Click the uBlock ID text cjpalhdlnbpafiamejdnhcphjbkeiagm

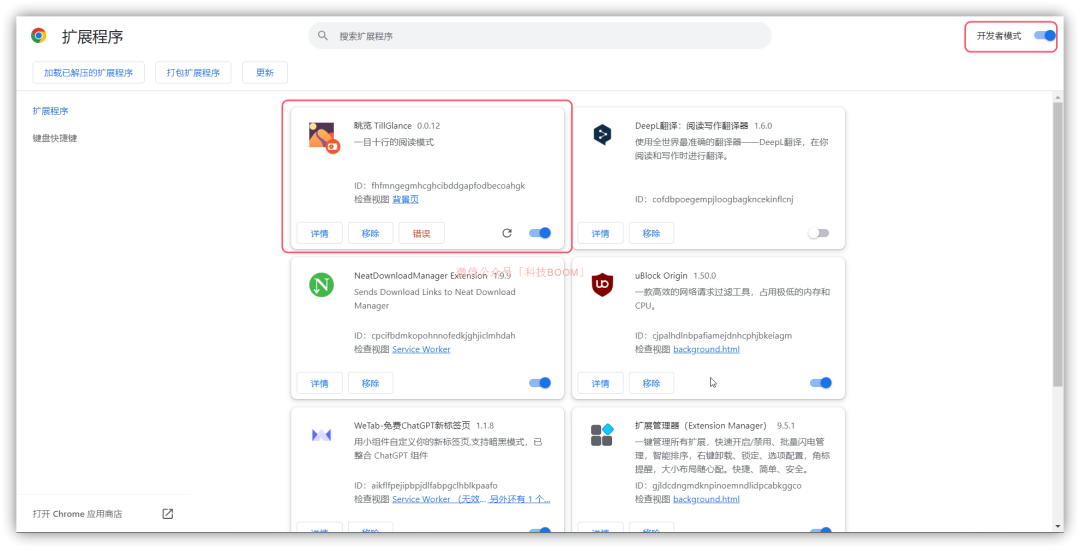coord(722,335)
